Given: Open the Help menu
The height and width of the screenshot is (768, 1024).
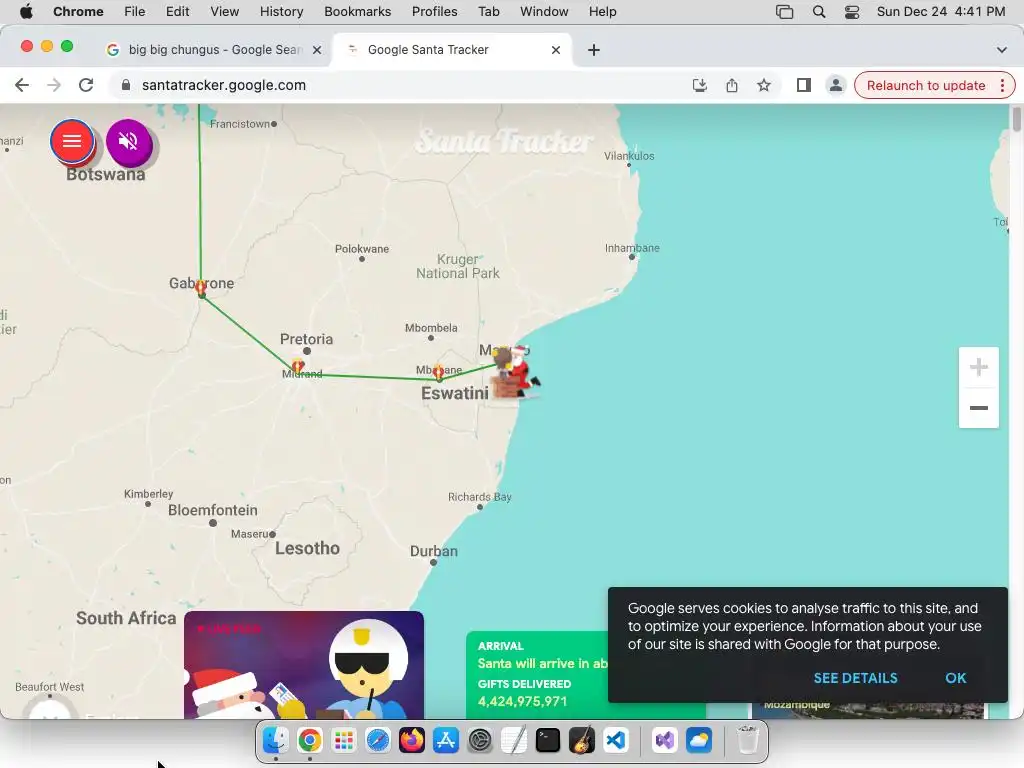Looking at the screenshot, I should coord(602,12).
